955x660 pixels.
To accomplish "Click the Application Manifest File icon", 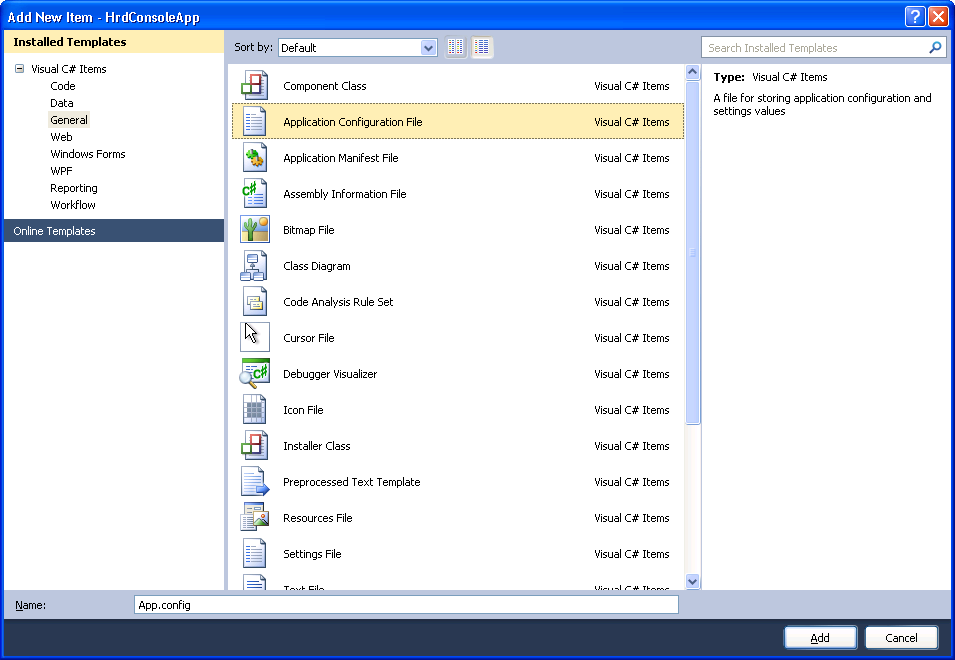I will [x=255, y=157].
